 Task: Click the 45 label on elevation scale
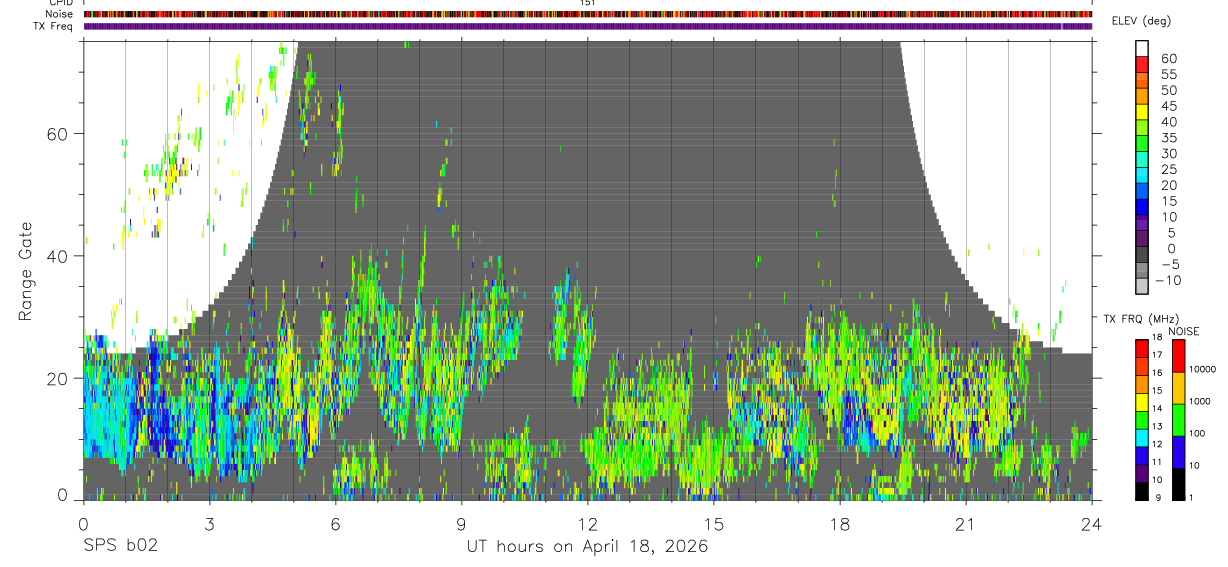pyautogui.click(x=1168, y=106)
